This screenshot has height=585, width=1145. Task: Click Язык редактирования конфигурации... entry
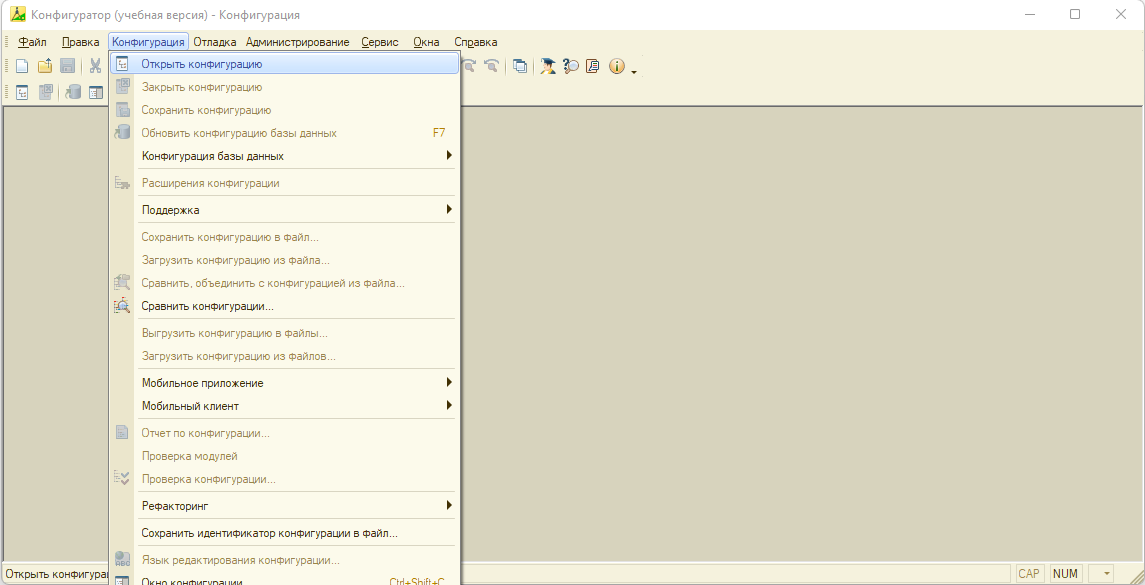[x=284, y=560]
